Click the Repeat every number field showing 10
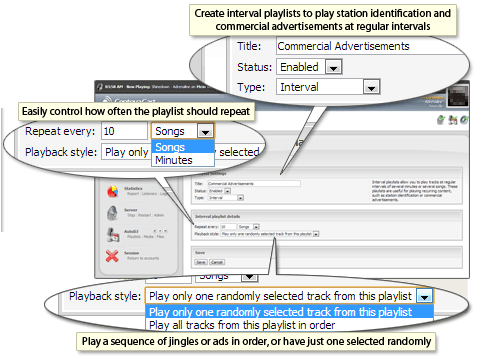Viewport: 479px width, 363px height. [124, 131]
